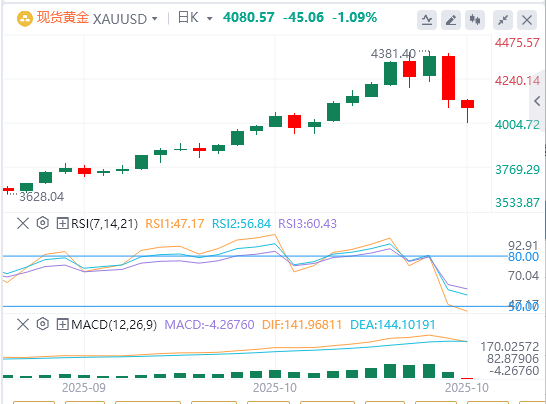Open RSI indicator settings gear
This screenshot has width=546, height=404.
click(42, 223)
